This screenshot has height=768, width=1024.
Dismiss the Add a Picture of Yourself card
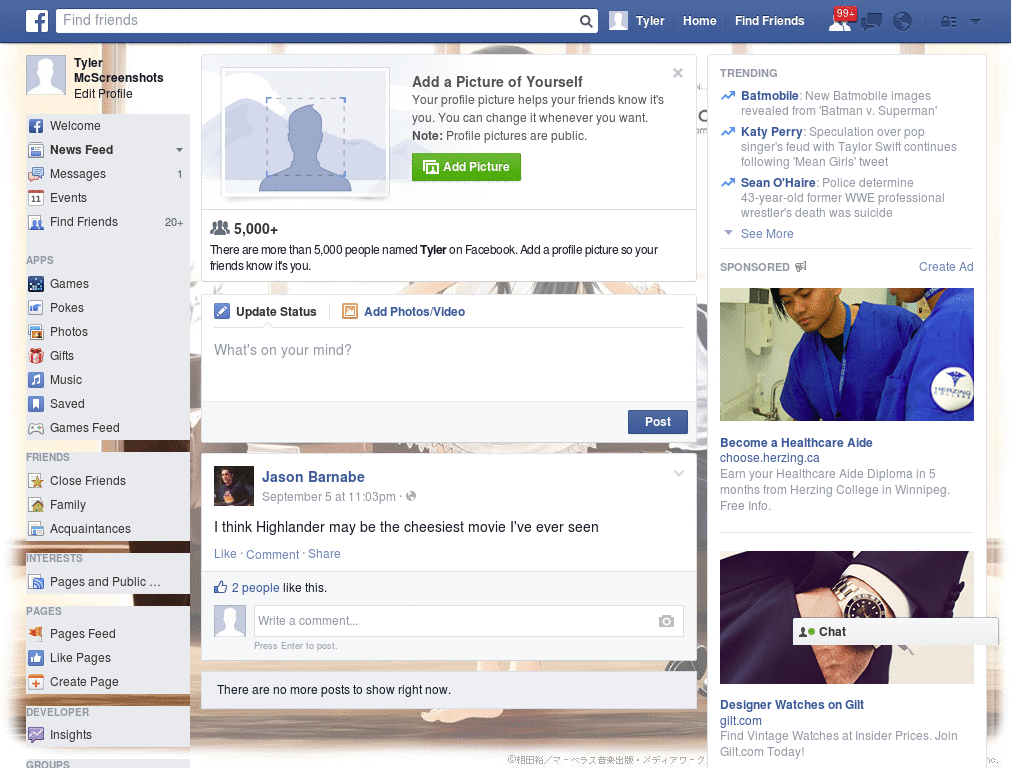(678, 73)
